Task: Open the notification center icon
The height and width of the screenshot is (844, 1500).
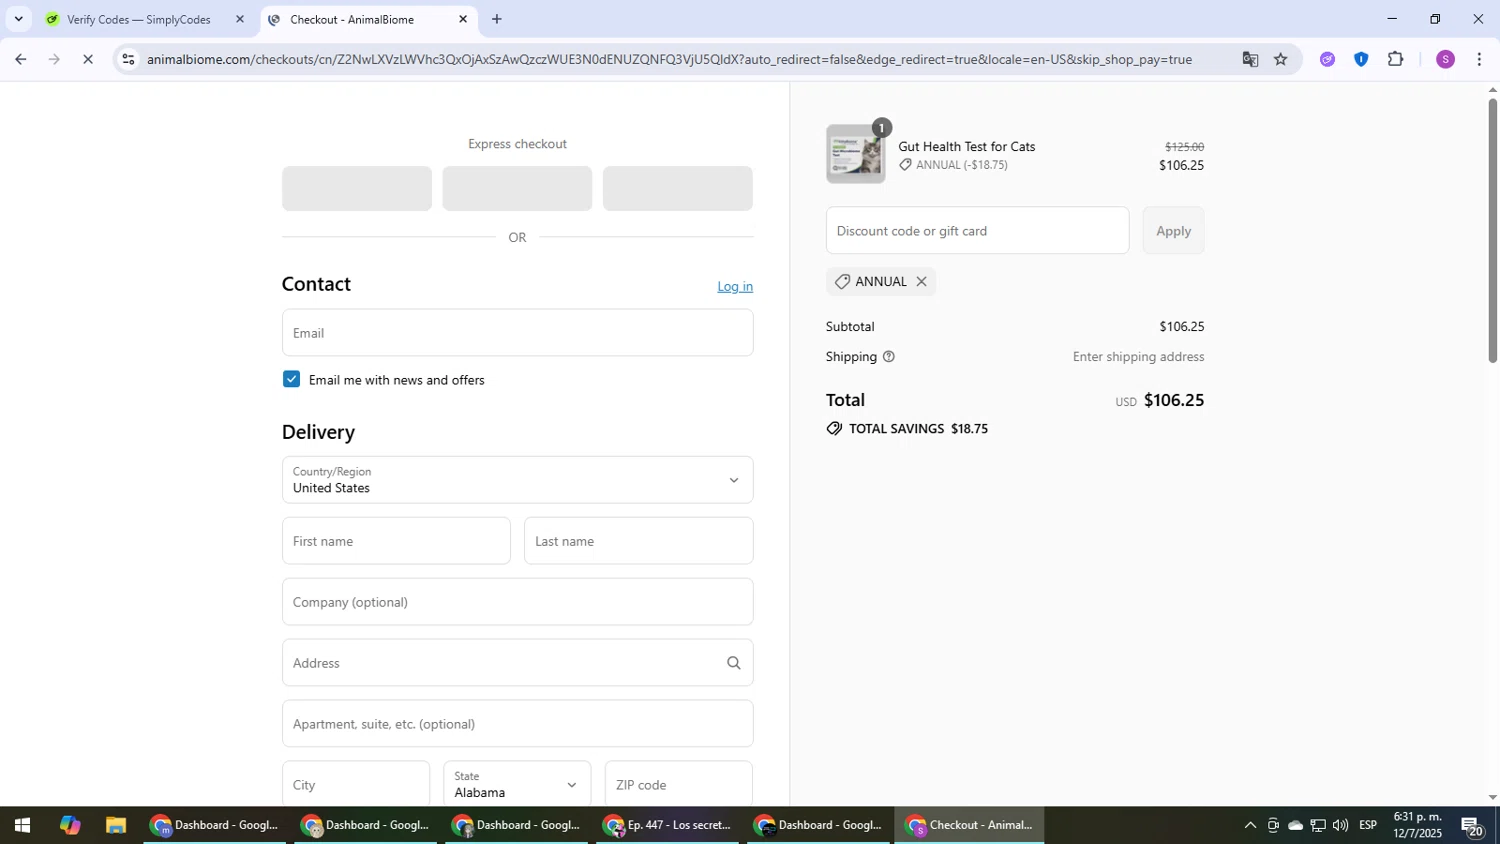Action: pyautogui.click(x=1472, y=826)
